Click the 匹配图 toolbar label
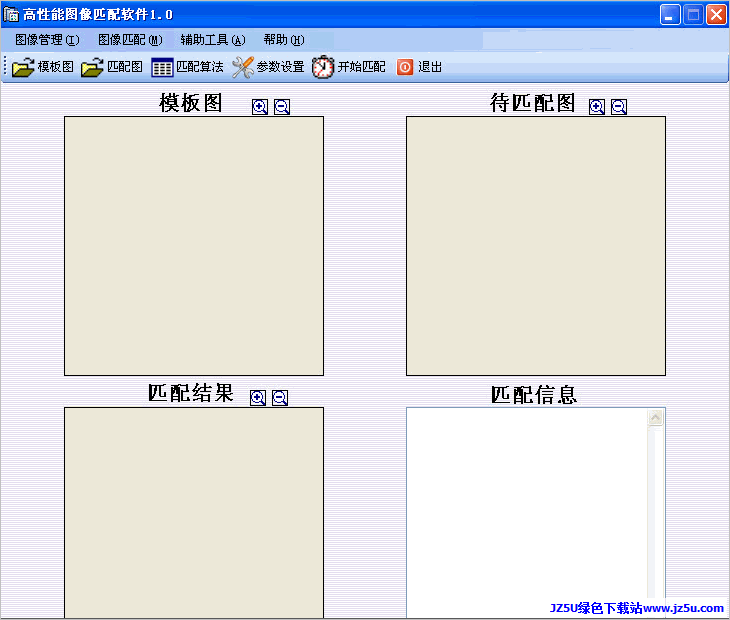Screen dimensions: 730x620 click(x=125, y=67)
